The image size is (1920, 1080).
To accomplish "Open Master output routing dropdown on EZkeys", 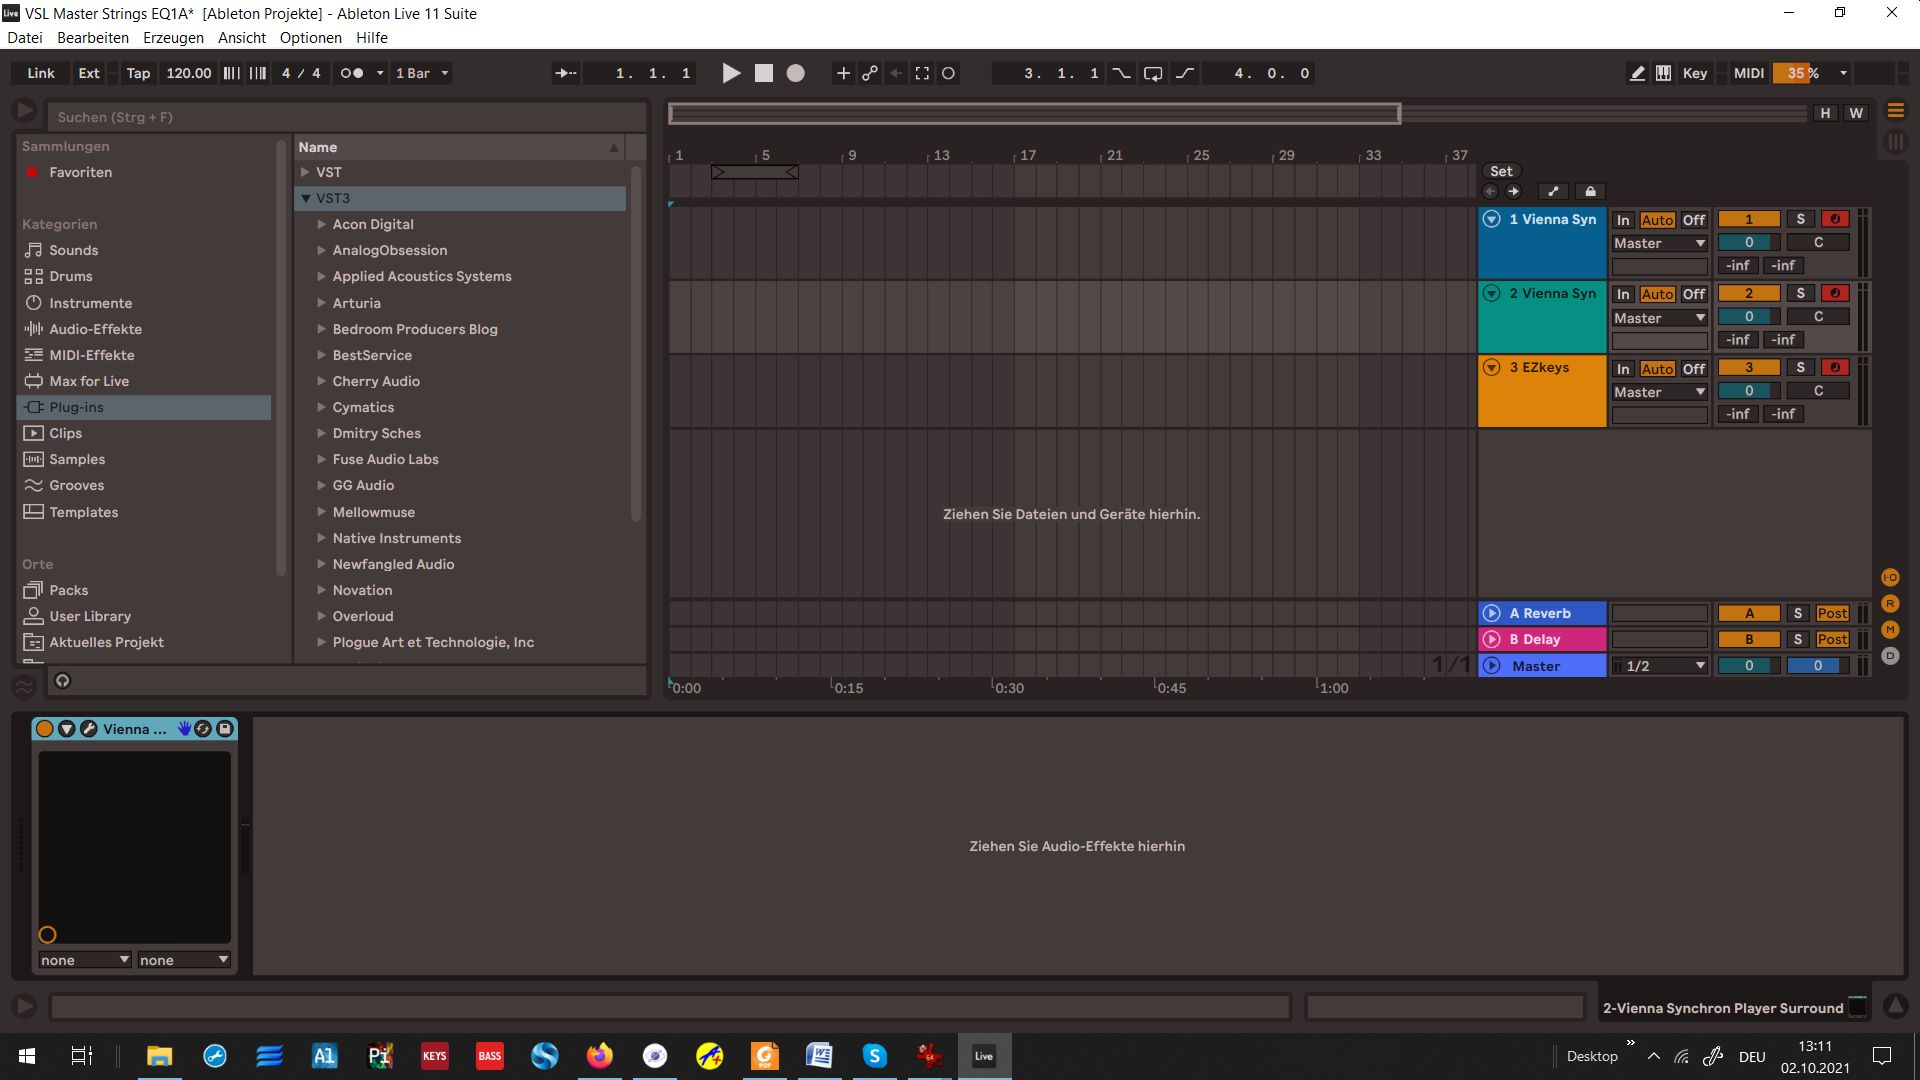I will (x=1659, y=392).
